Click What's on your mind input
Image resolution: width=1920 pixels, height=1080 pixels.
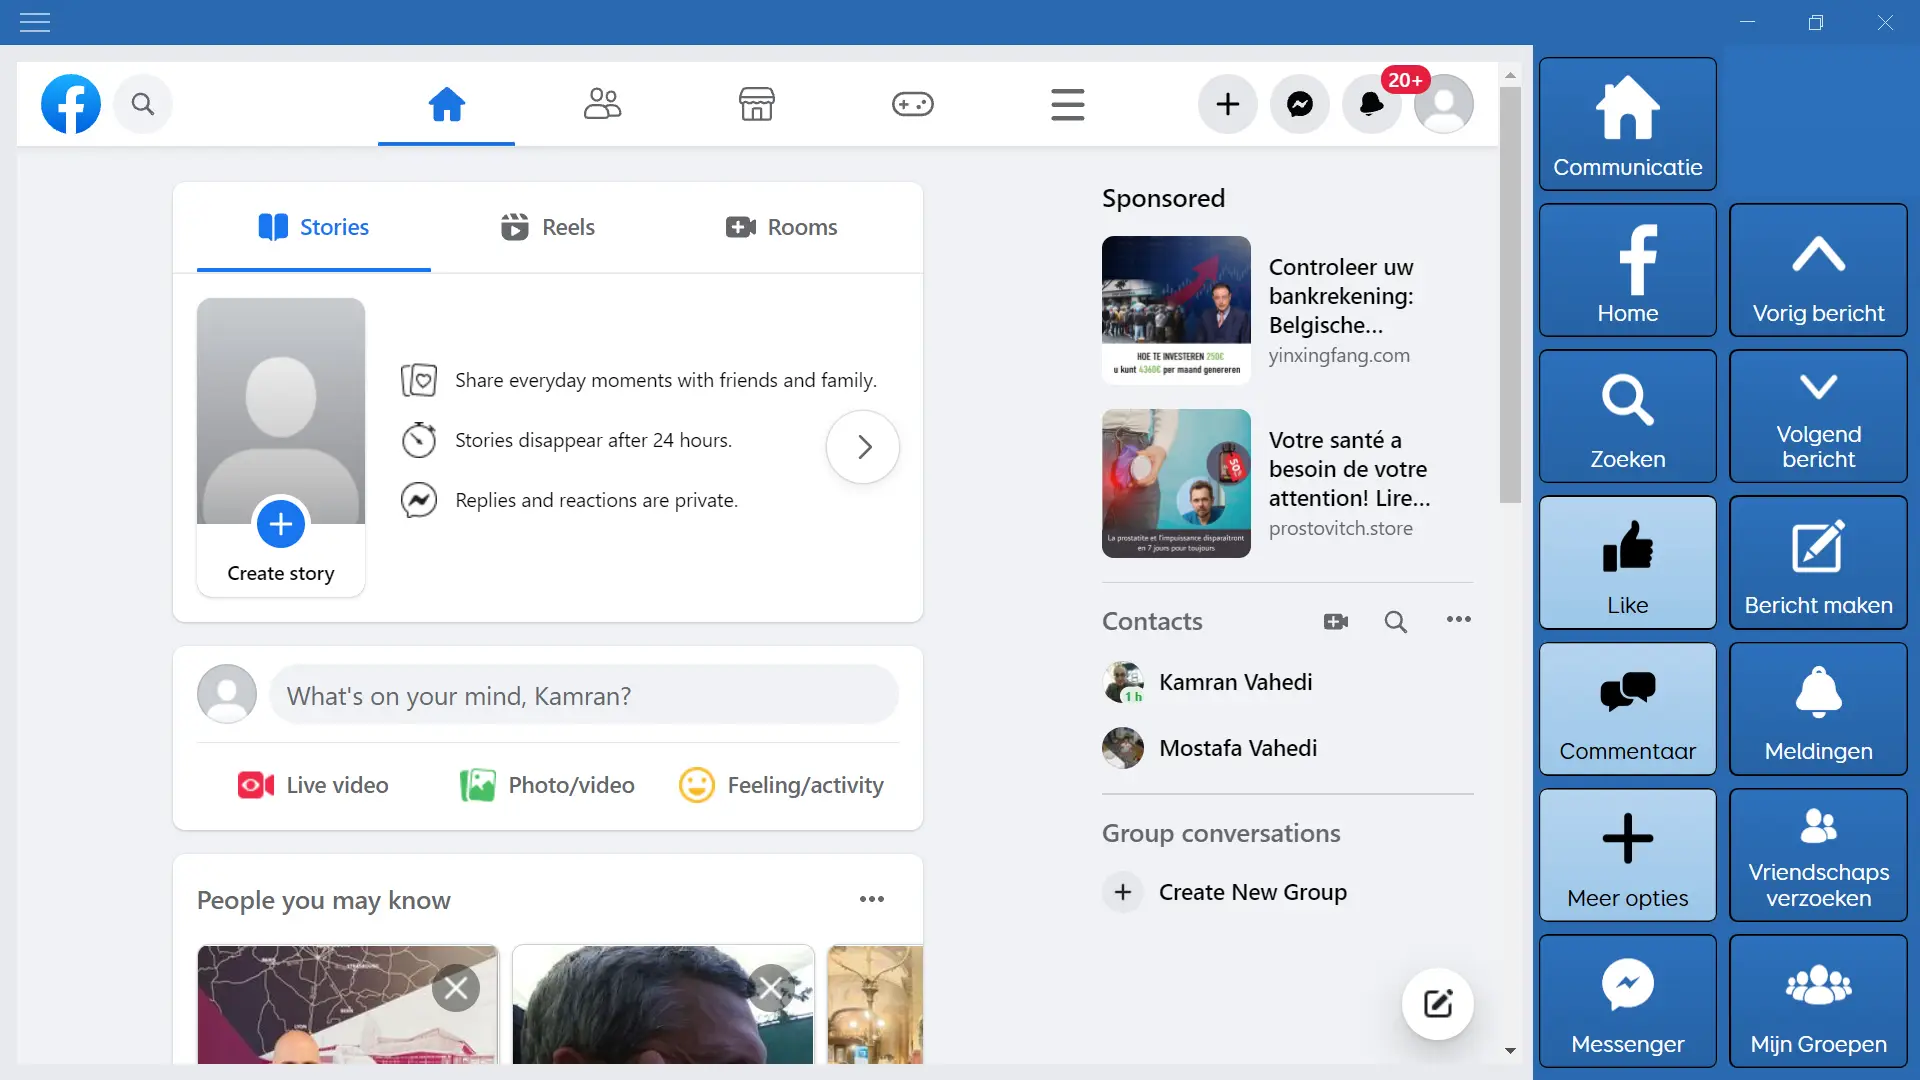(584, 695)
